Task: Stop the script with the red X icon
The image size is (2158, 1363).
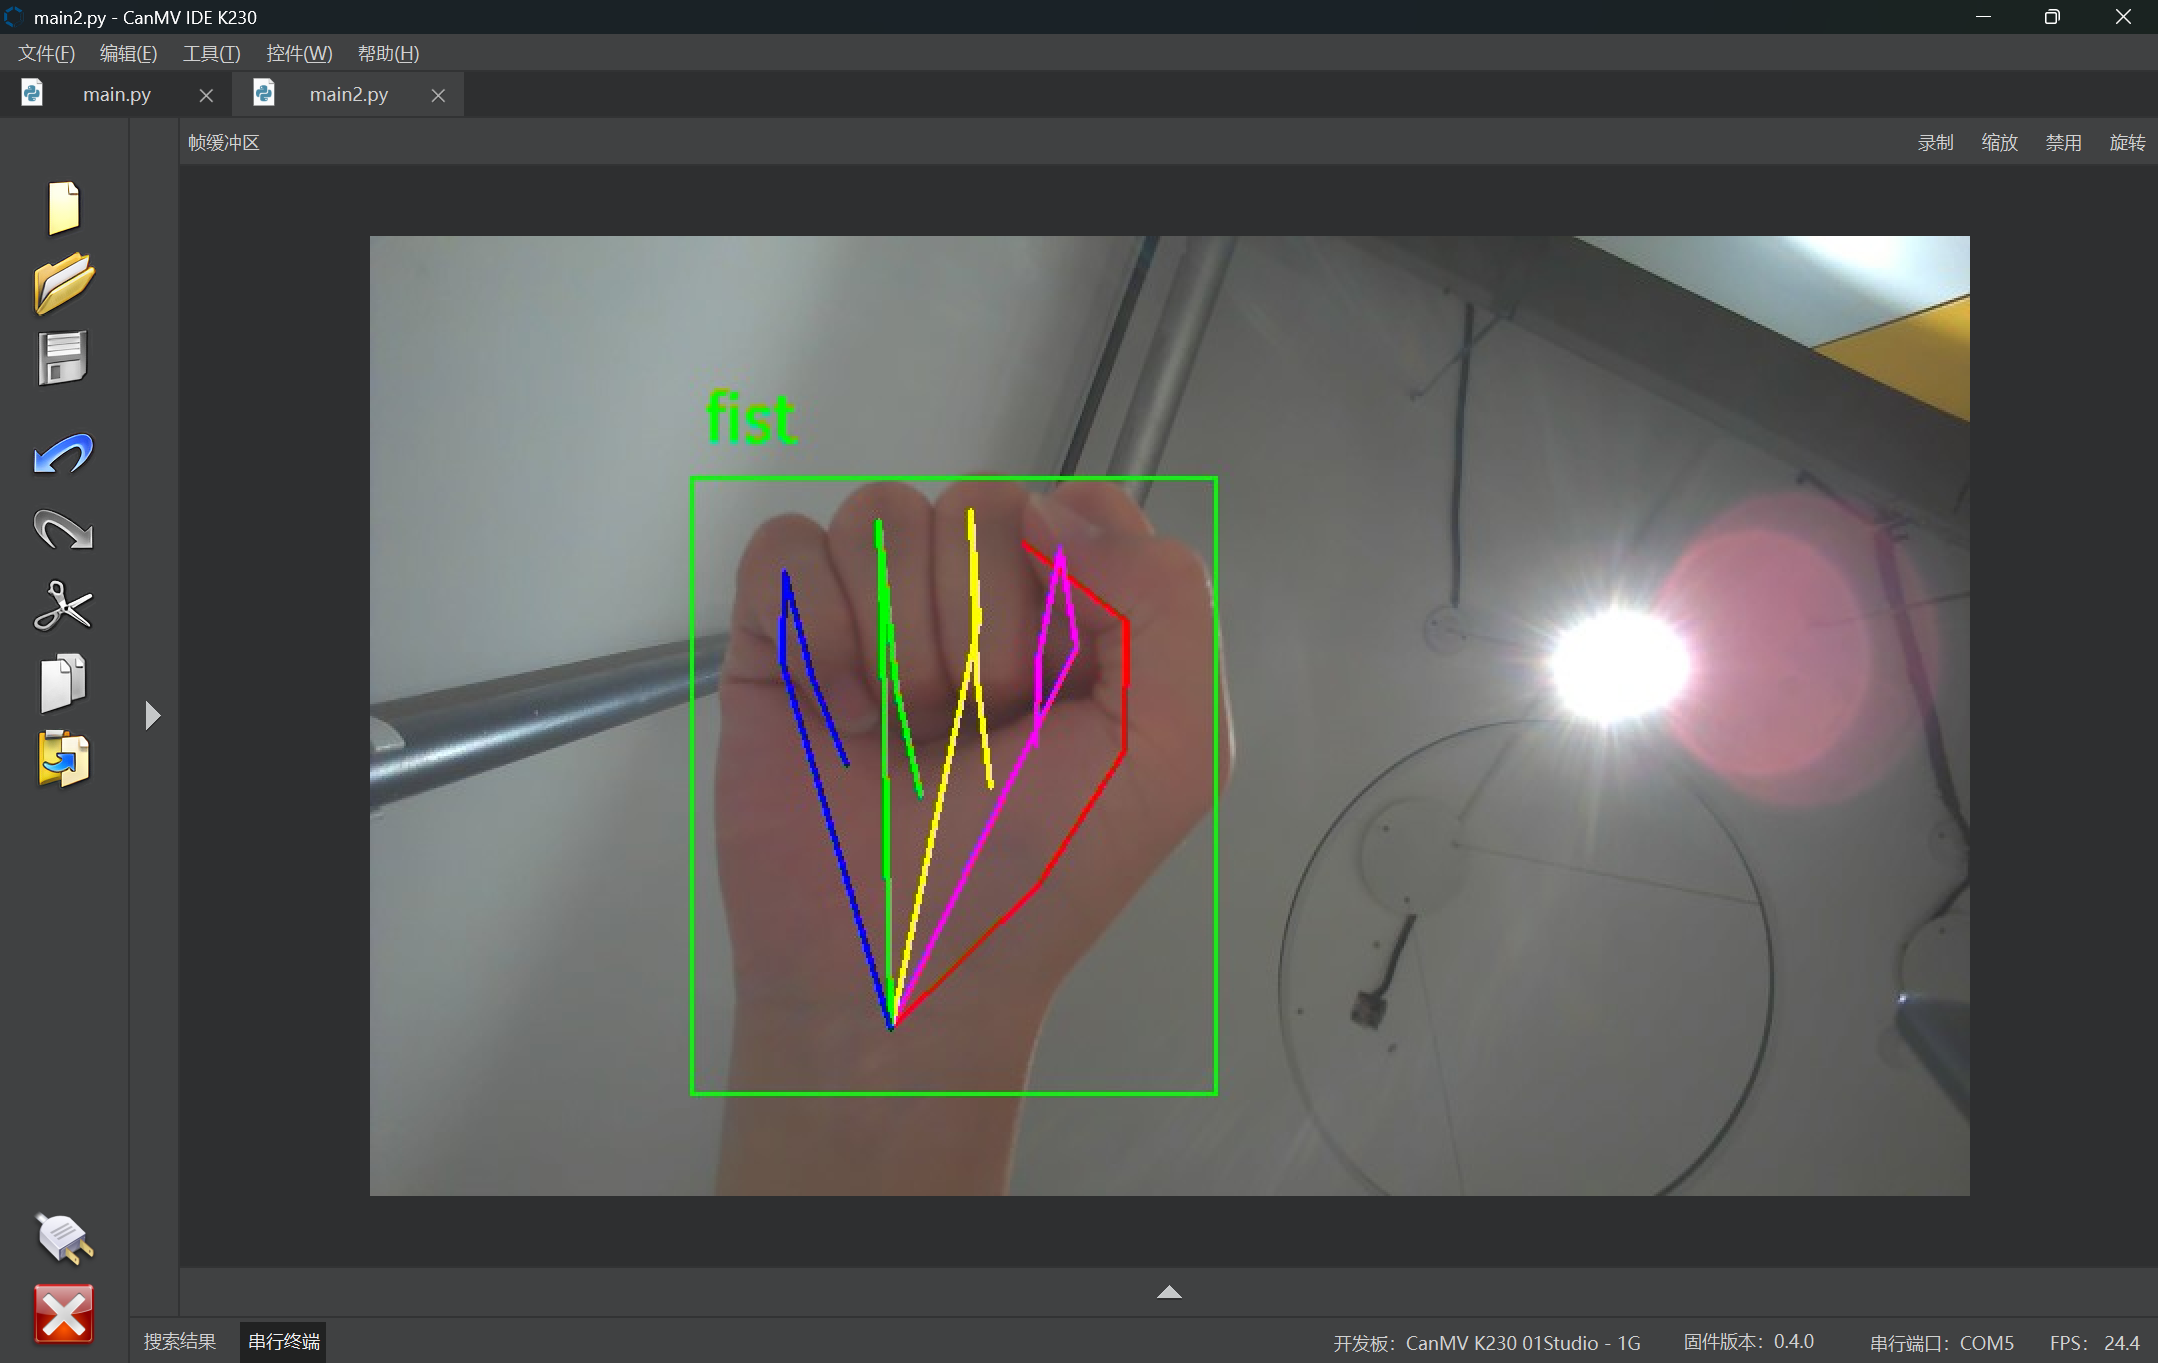Action: click(64, 1314)
